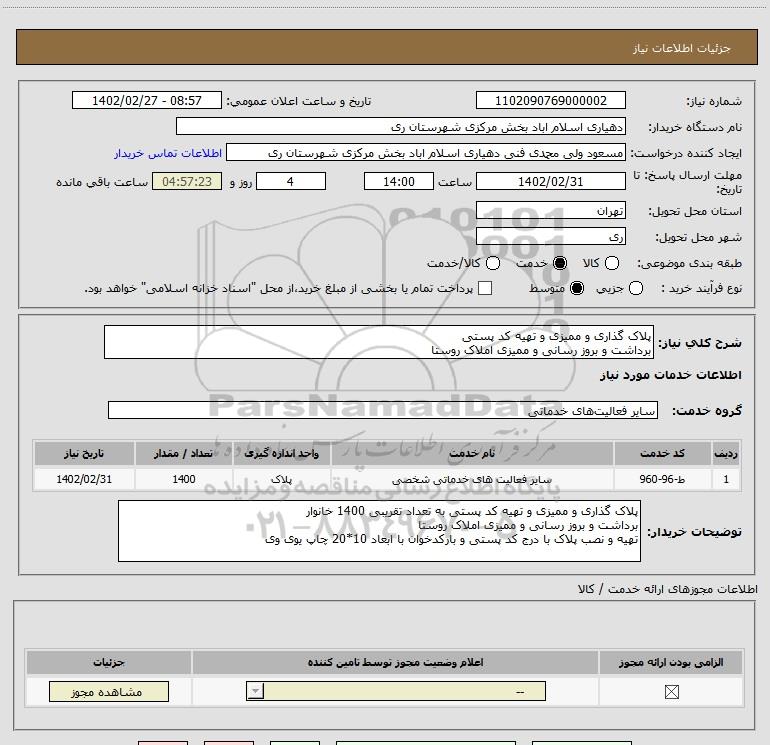Click the quantity cell 1400
Screen dimensions: 770x745
click(x=184, y=479)
